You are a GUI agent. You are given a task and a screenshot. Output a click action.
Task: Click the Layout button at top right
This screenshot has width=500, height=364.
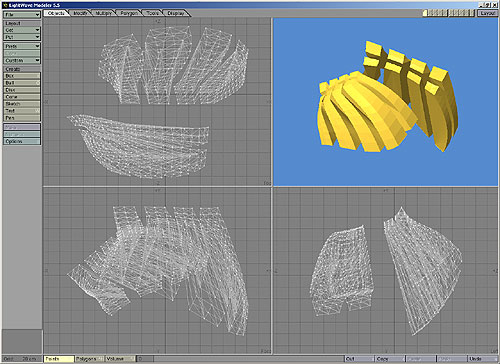click(487, 13)
